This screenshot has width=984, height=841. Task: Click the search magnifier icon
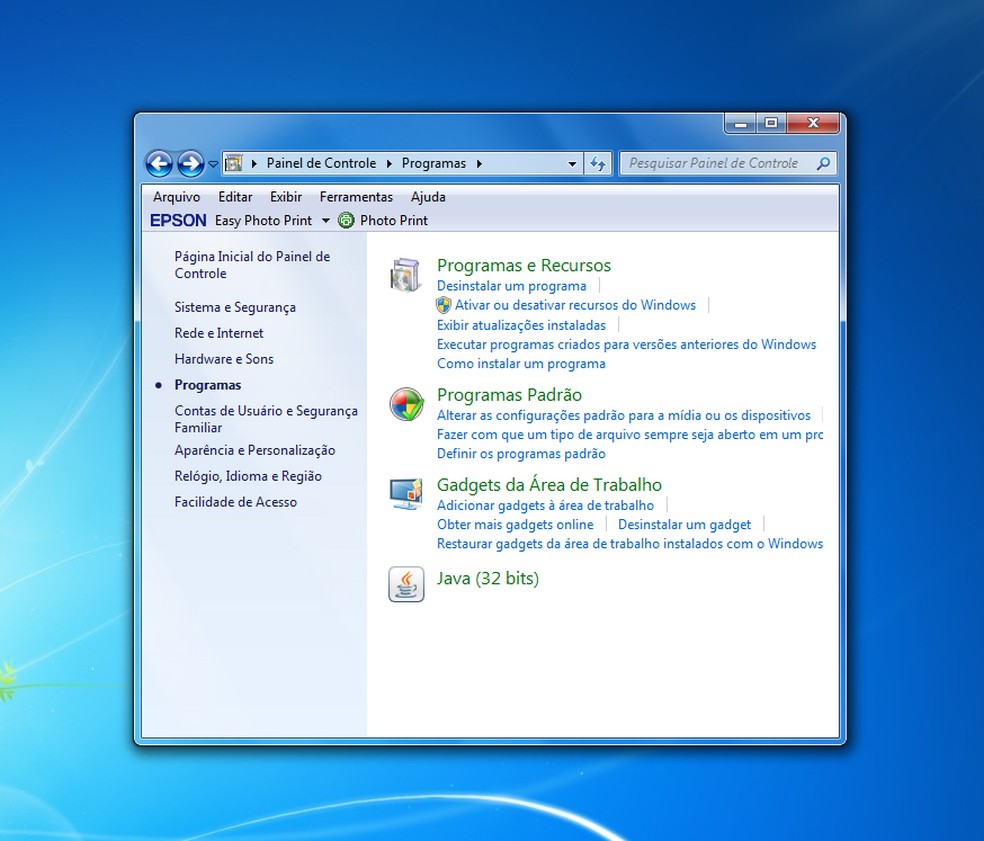click(823, 163)
